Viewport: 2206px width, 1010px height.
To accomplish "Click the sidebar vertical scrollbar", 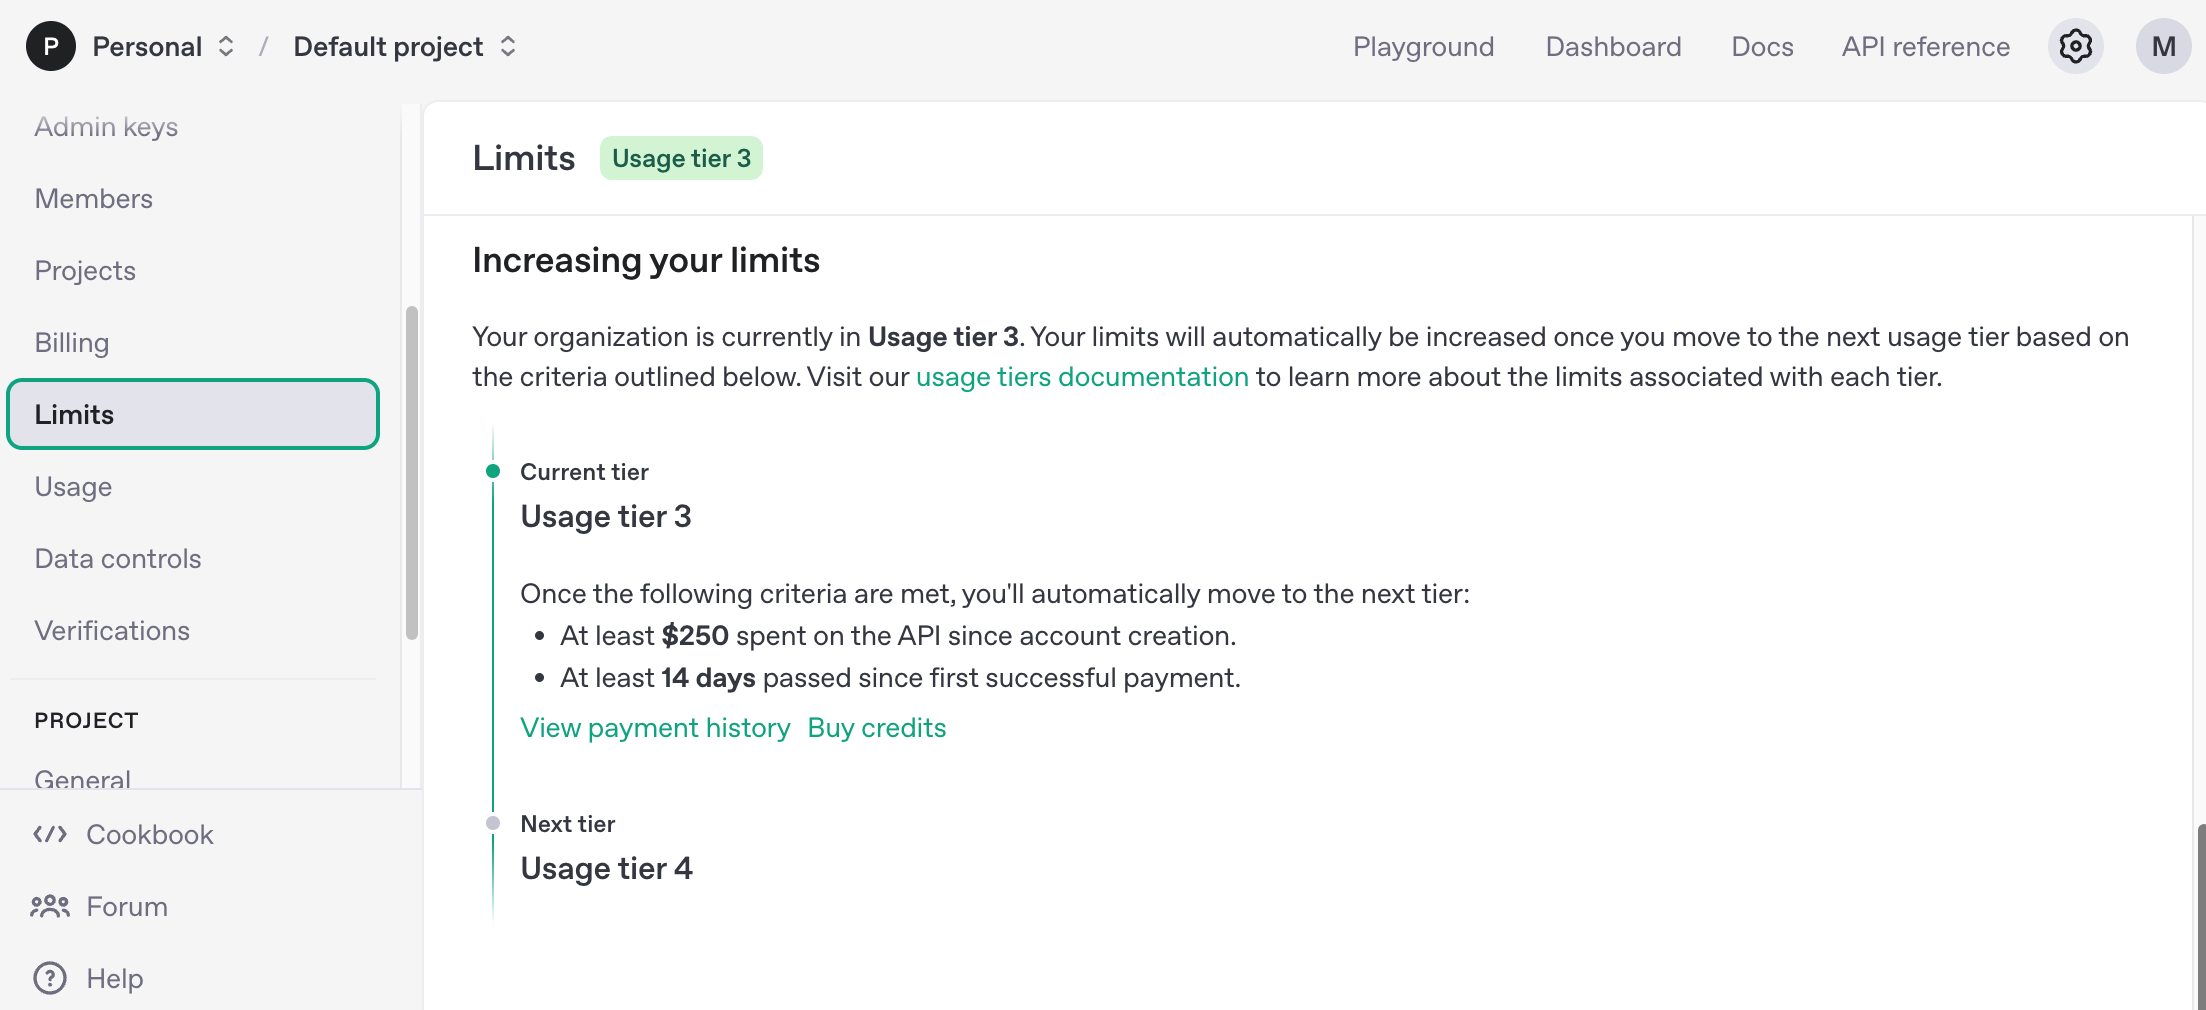I will coord(411,472).
